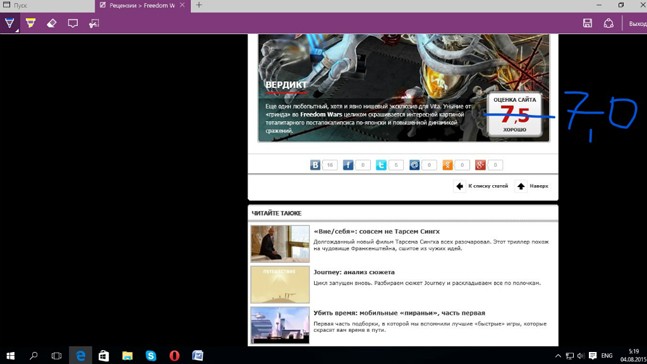647x364 pixels.
Task: Exit web note mode via Выход
Action: click(x=638, y=24)
